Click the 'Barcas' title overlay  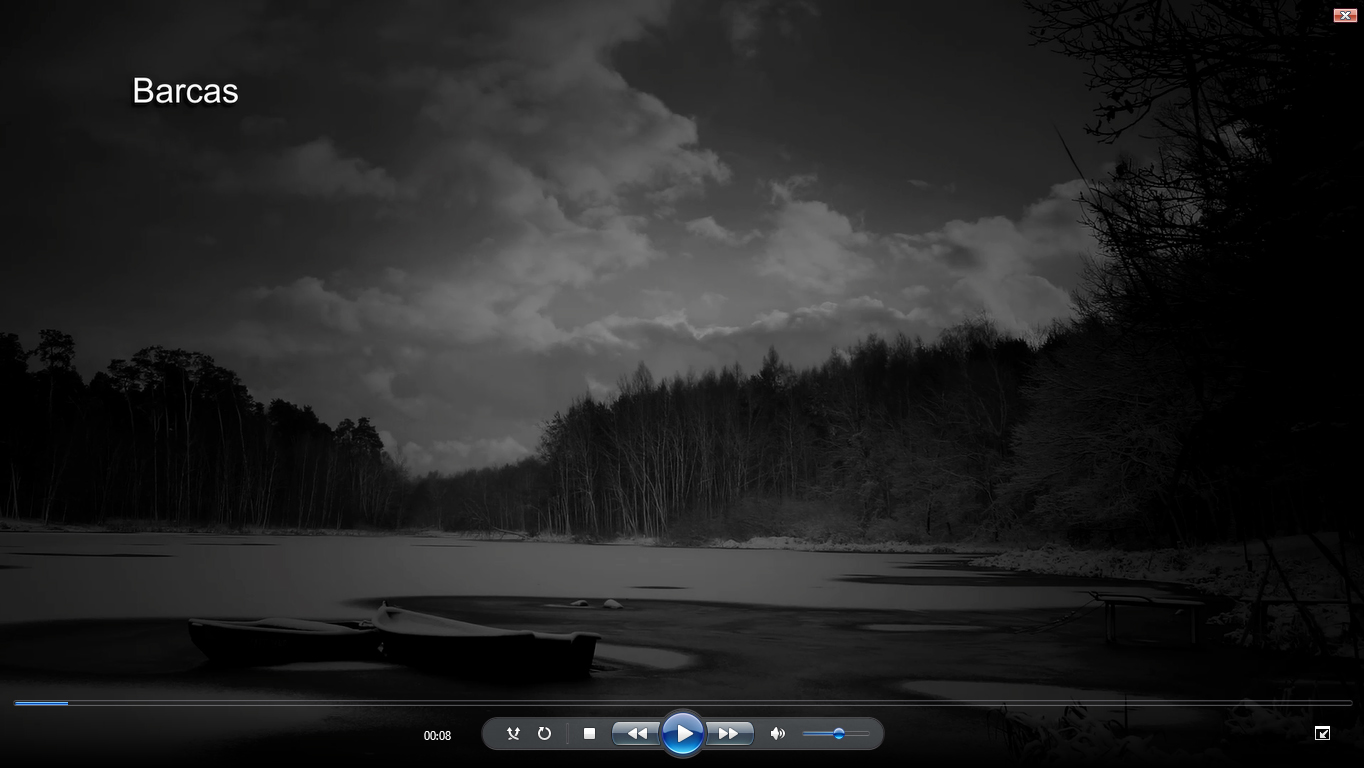185,91
